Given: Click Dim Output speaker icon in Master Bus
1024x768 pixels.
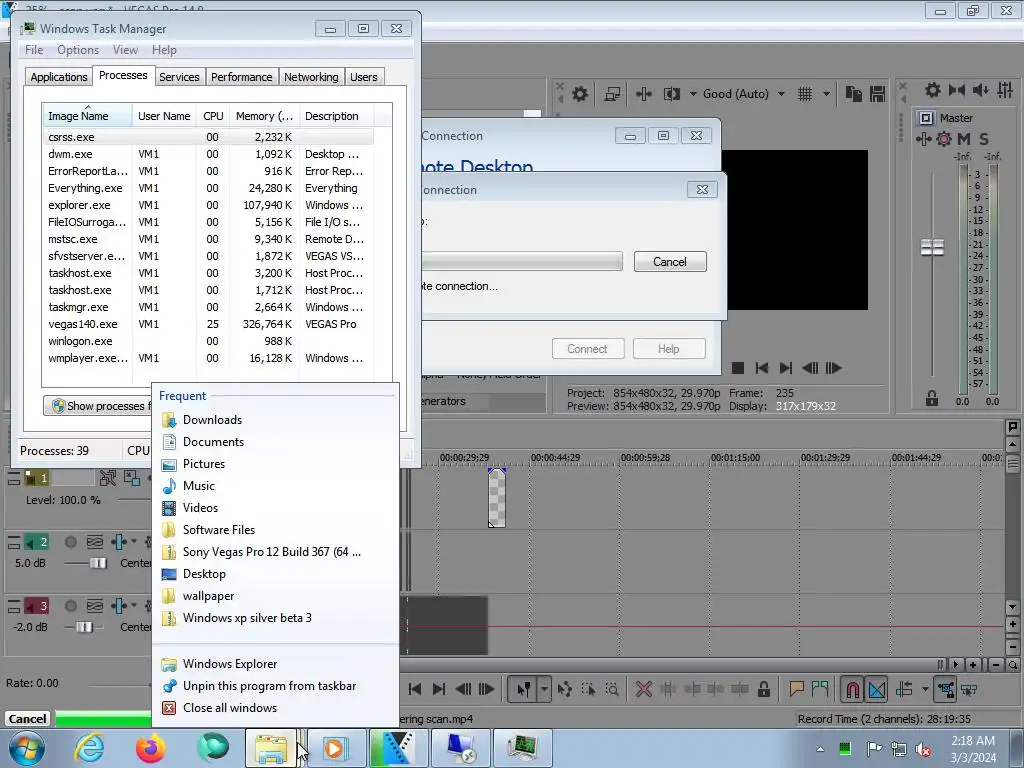Looking at the screenshot, I should point(980,90).
